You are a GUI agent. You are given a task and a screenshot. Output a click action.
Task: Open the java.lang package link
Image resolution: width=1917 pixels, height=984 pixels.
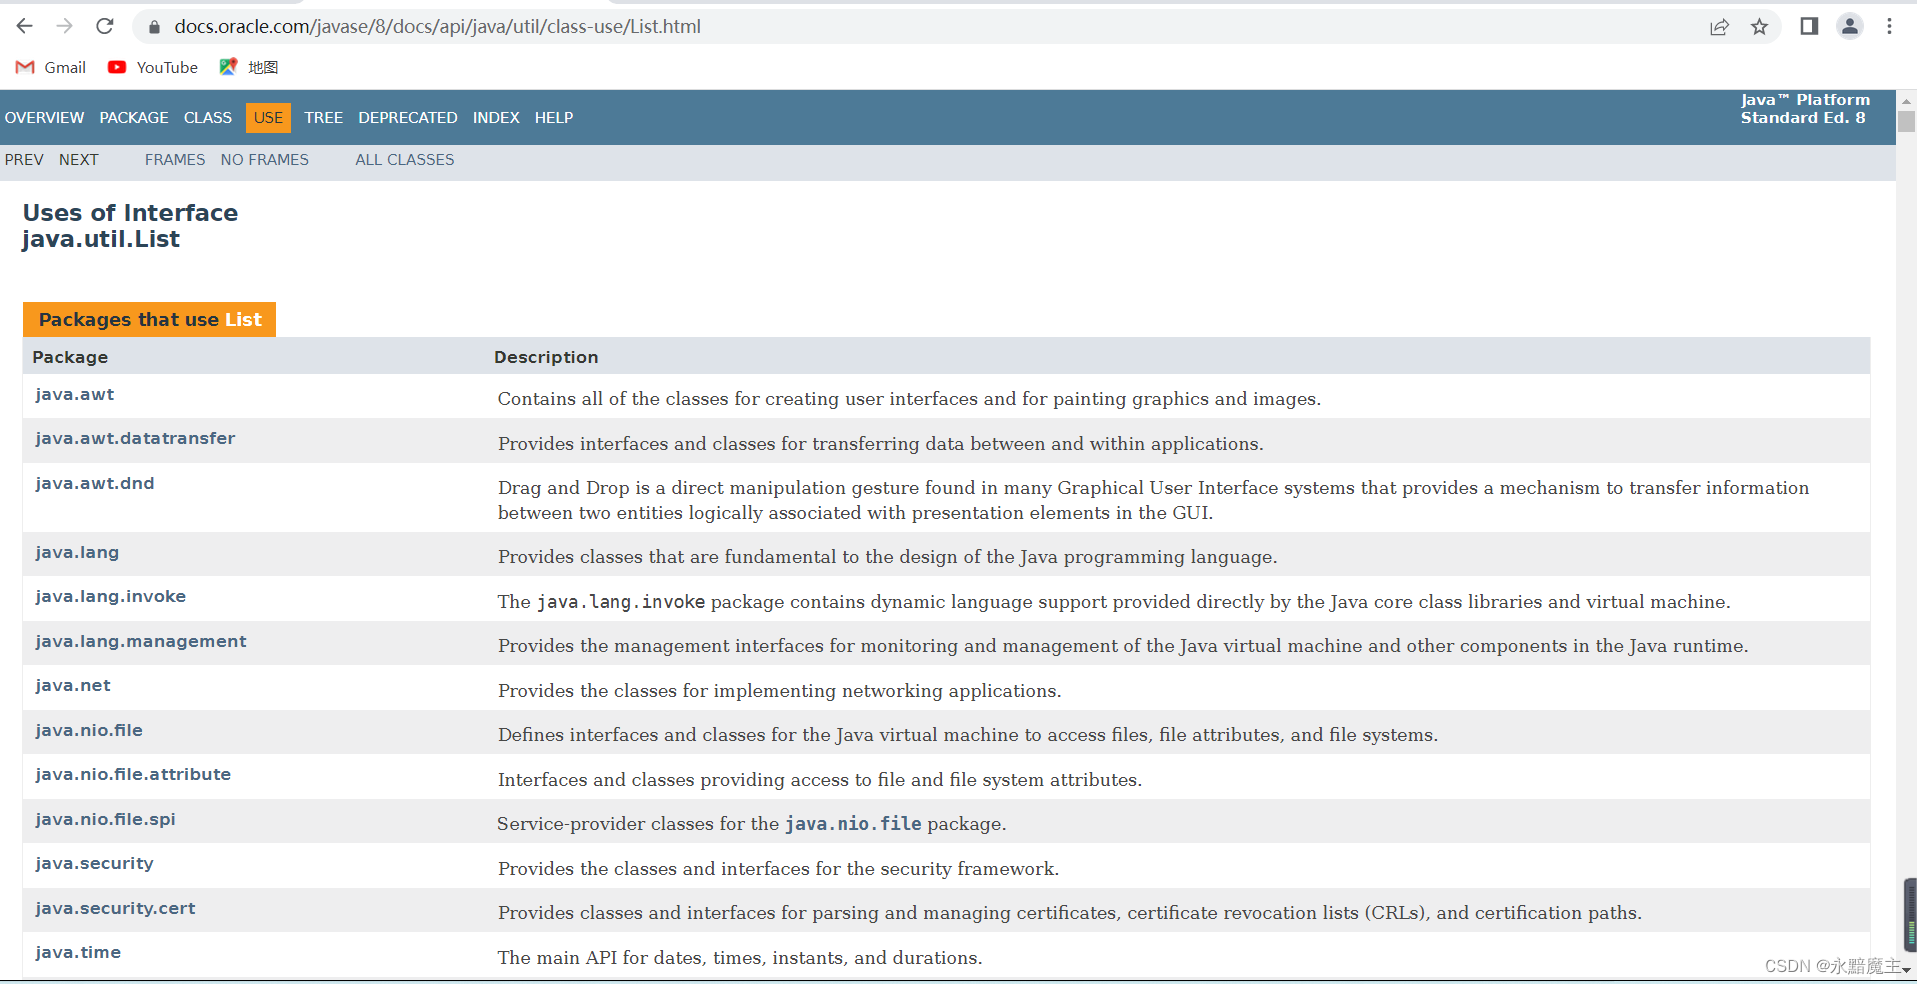(77, 553)
